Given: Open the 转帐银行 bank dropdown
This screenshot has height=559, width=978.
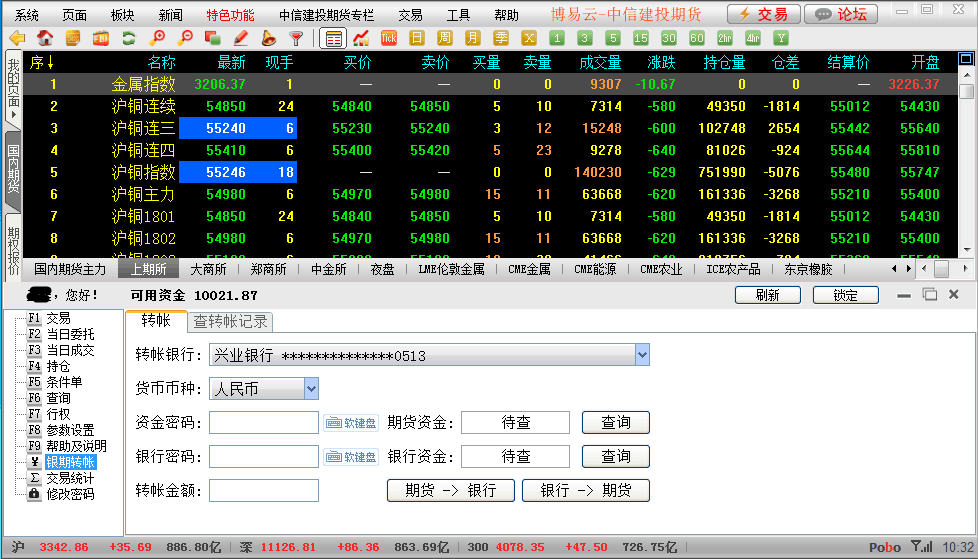Looking at the screenshot, I should pos(642,355).
